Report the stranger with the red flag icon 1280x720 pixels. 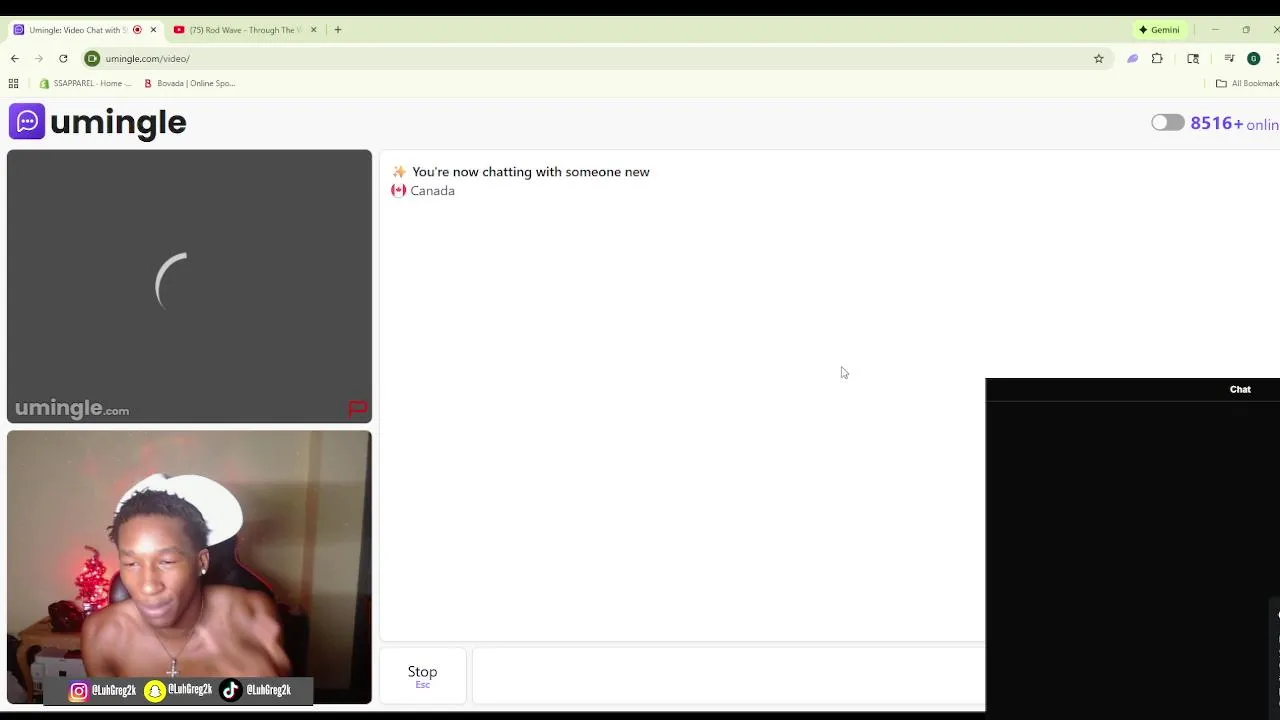click(357, 408)
